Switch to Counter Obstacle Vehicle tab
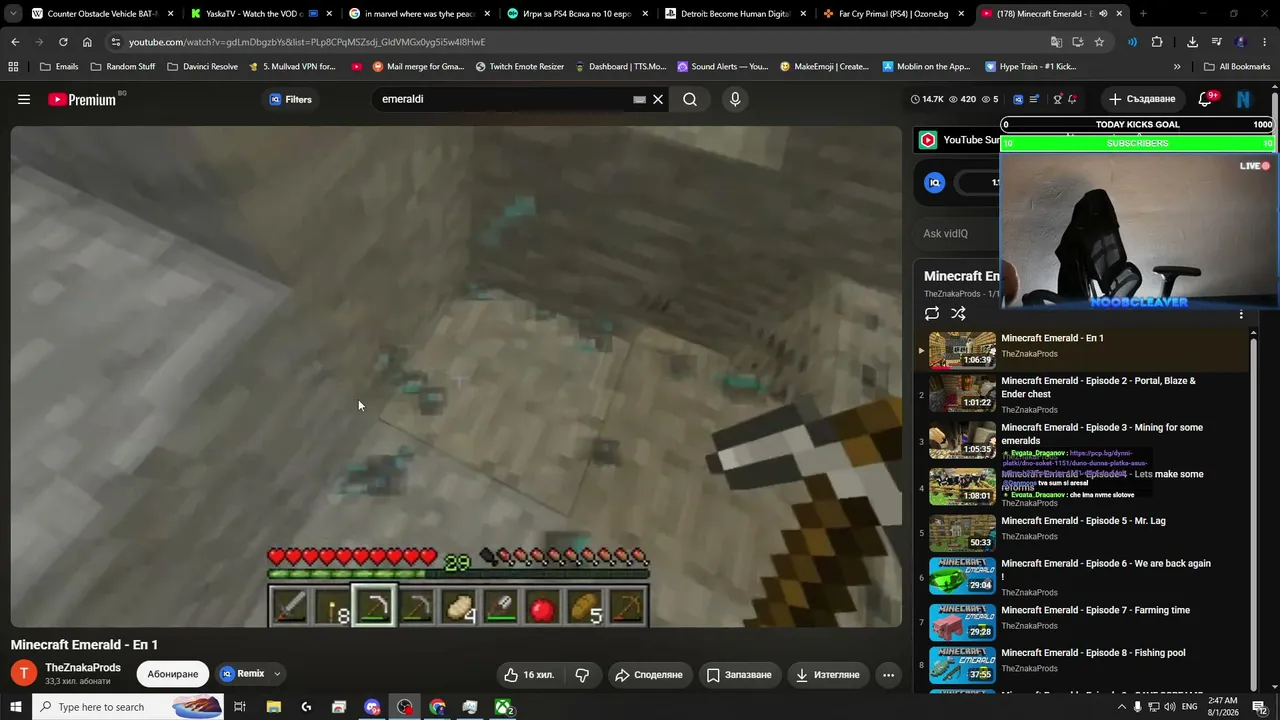 pyautogui.click(x=103, y=14)
